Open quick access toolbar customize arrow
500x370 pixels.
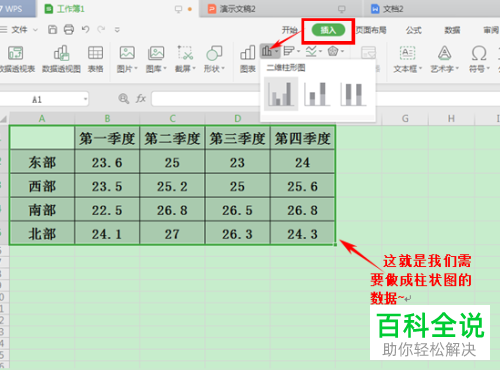pos(117,30)
